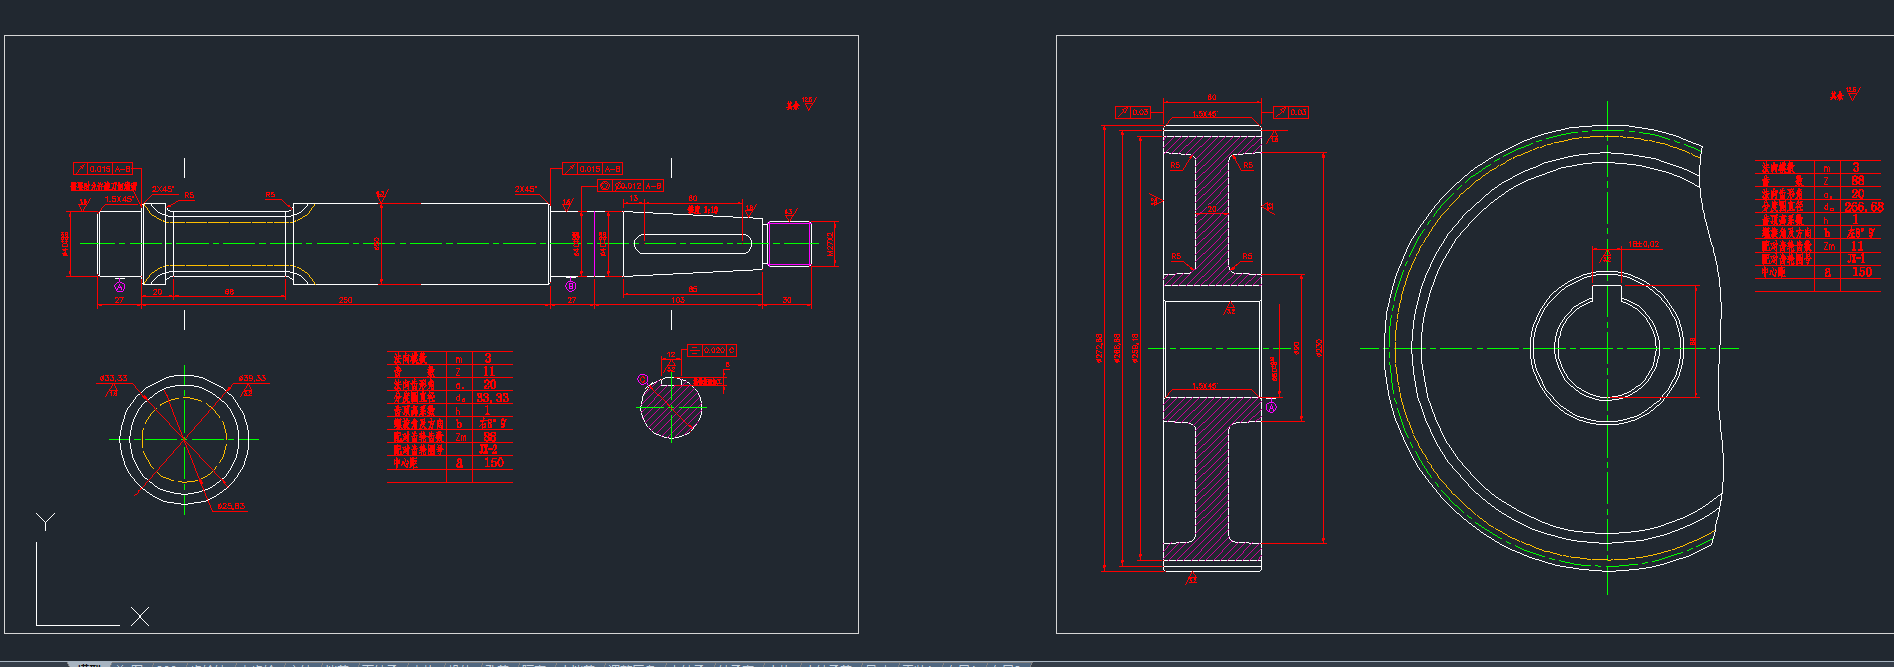Select the 80 width dimension above gear section
Screen dimensions: 1894x667
tap(1211, 97)
